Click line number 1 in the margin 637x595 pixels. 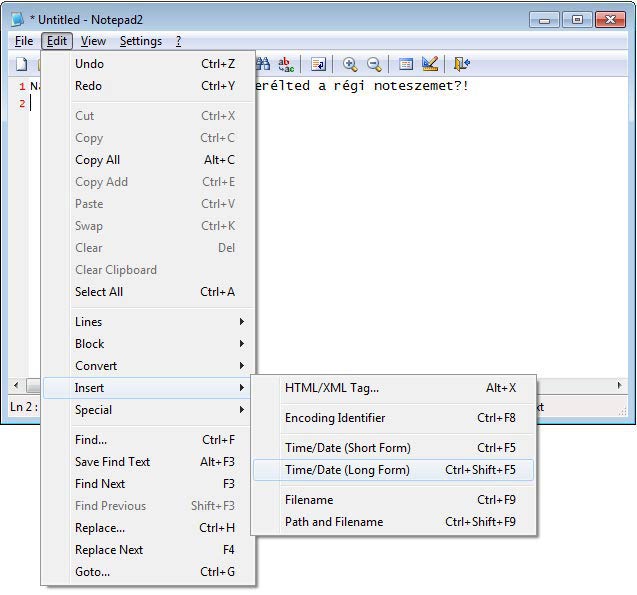pos(22,86)
